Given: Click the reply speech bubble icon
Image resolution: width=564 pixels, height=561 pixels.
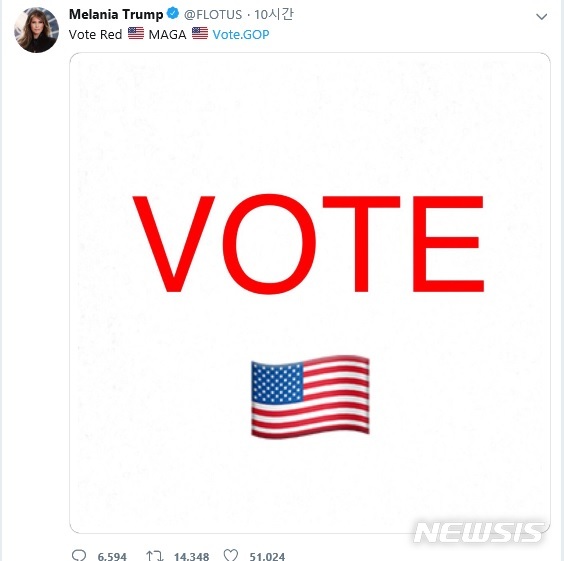Looking at the screenshot, I should (79, 555).
